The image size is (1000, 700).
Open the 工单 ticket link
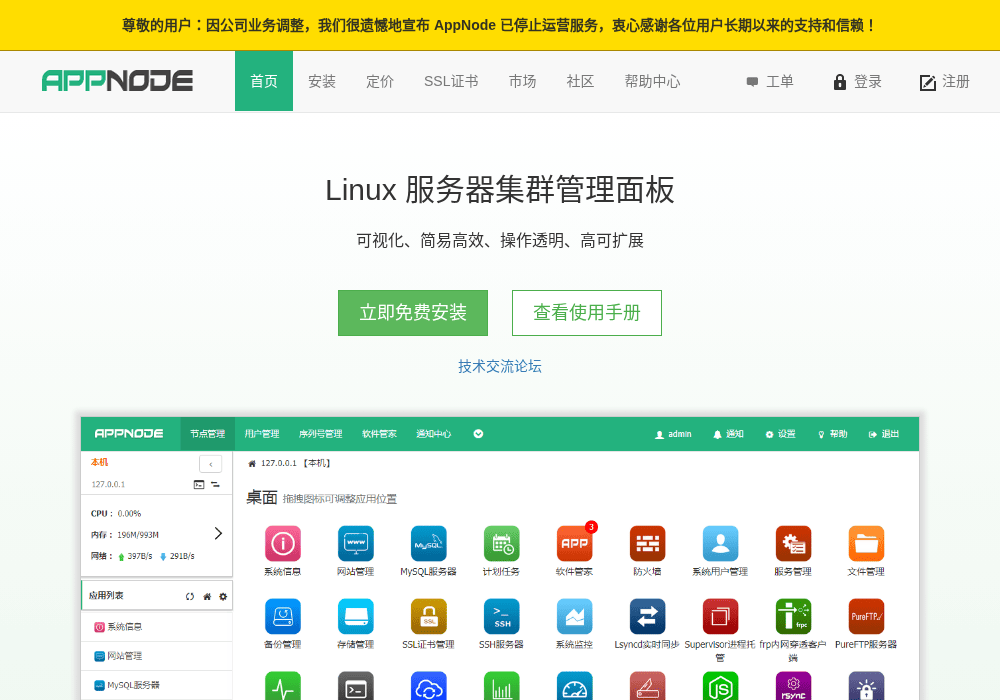tap(770, 82)
